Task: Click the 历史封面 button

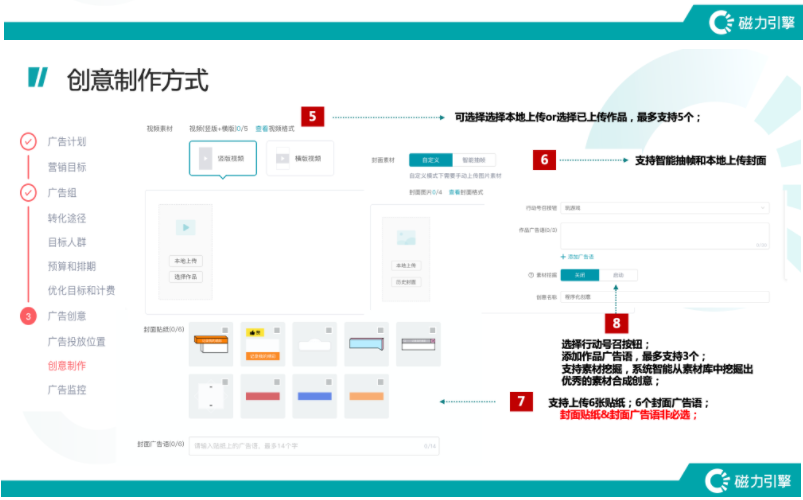Action: 406,282
